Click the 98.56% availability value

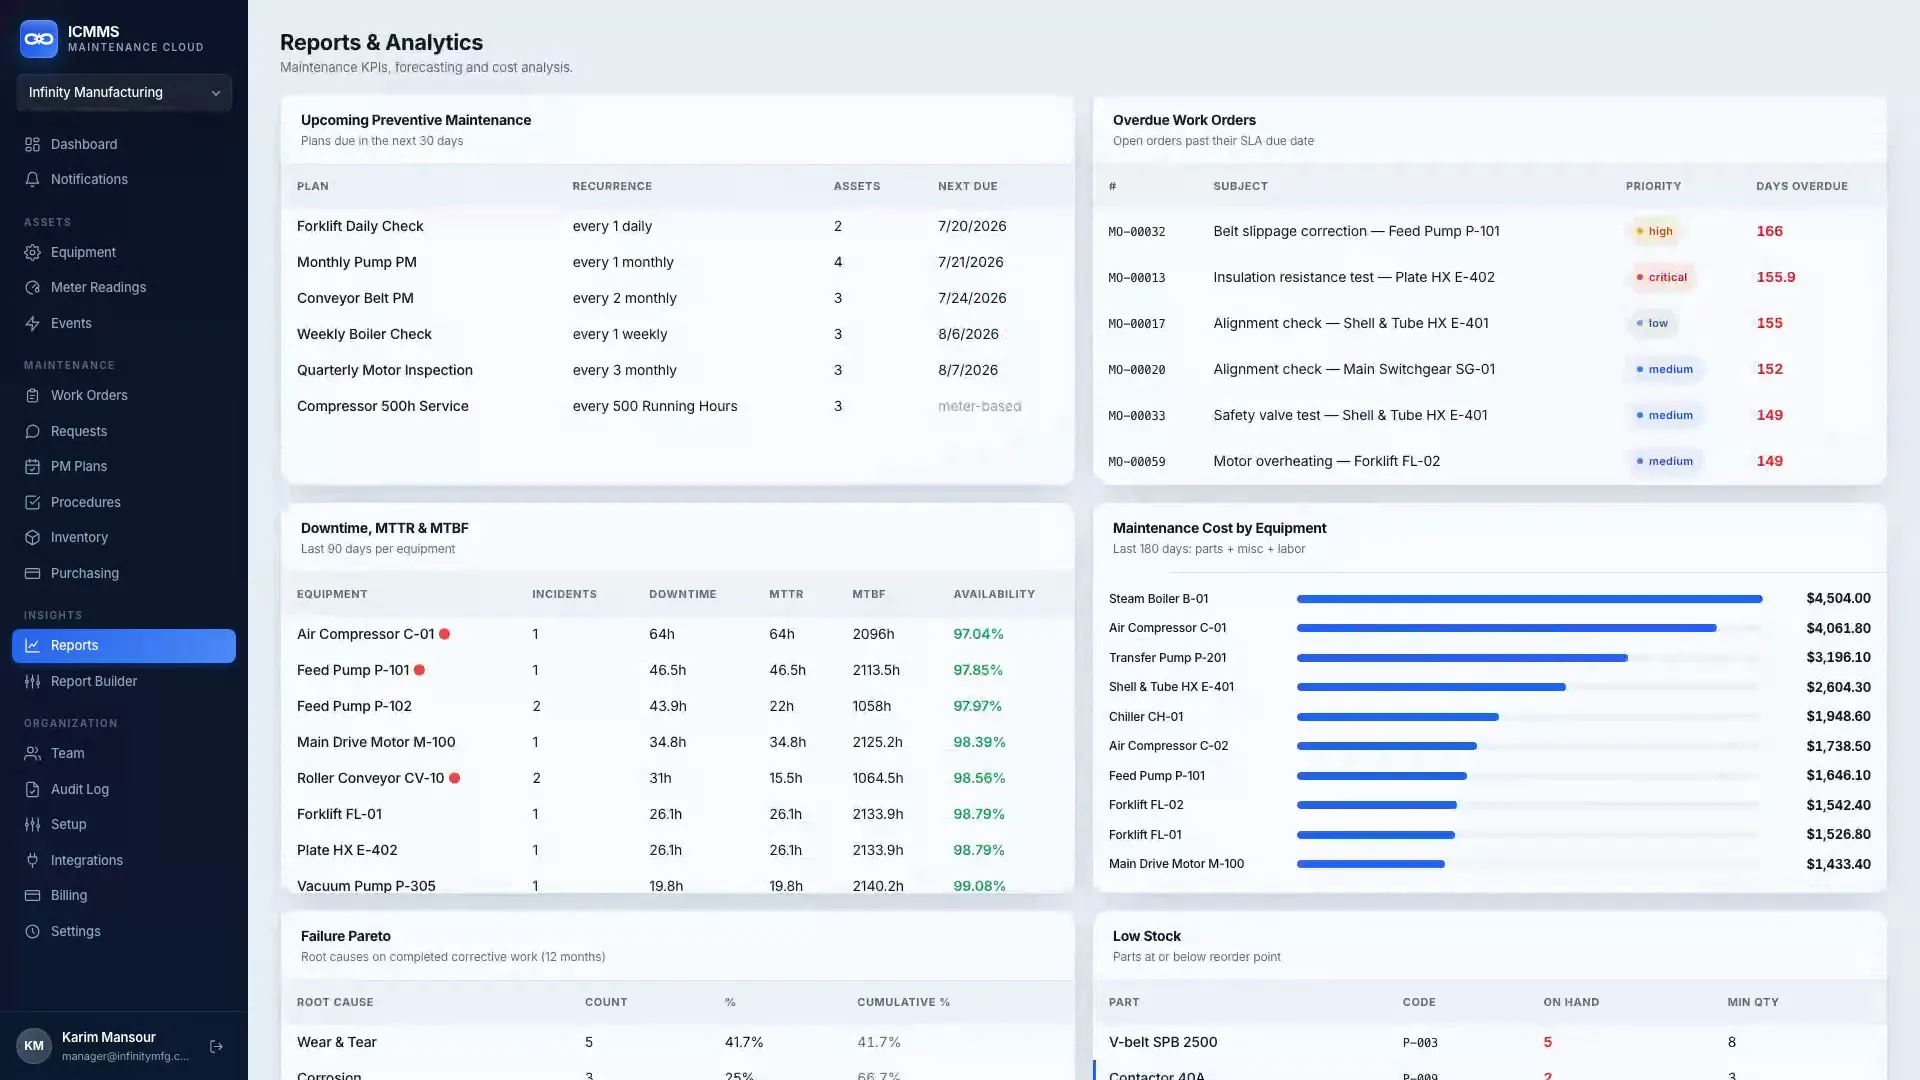(979, 778)
